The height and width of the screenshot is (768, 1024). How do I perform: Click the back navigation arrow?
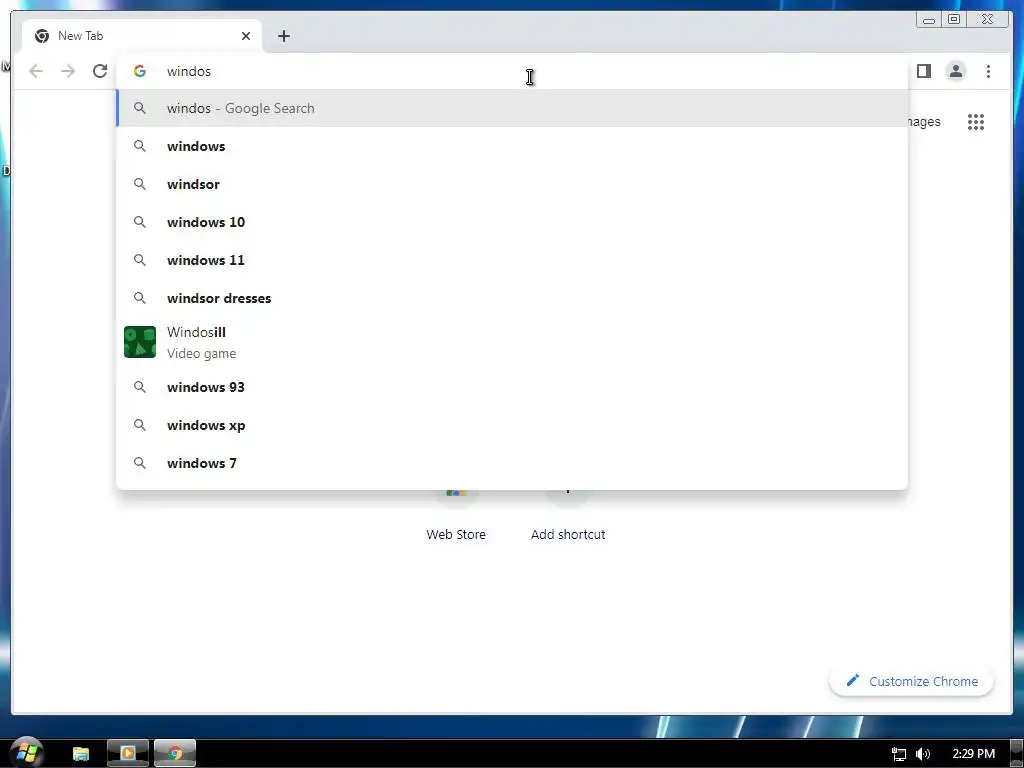point(36,71)
